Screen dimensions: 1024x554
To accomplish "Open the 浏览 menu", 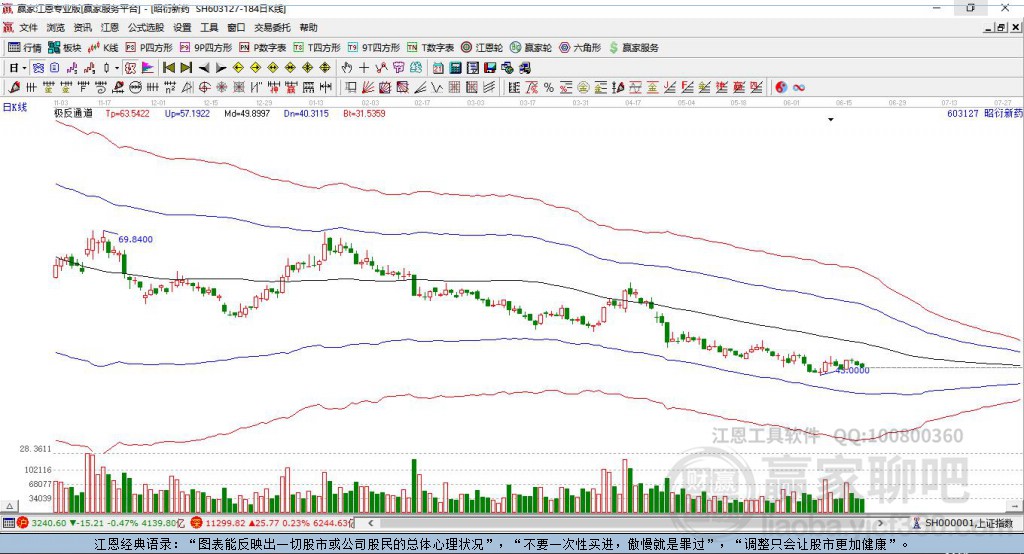I will (56, 27).
